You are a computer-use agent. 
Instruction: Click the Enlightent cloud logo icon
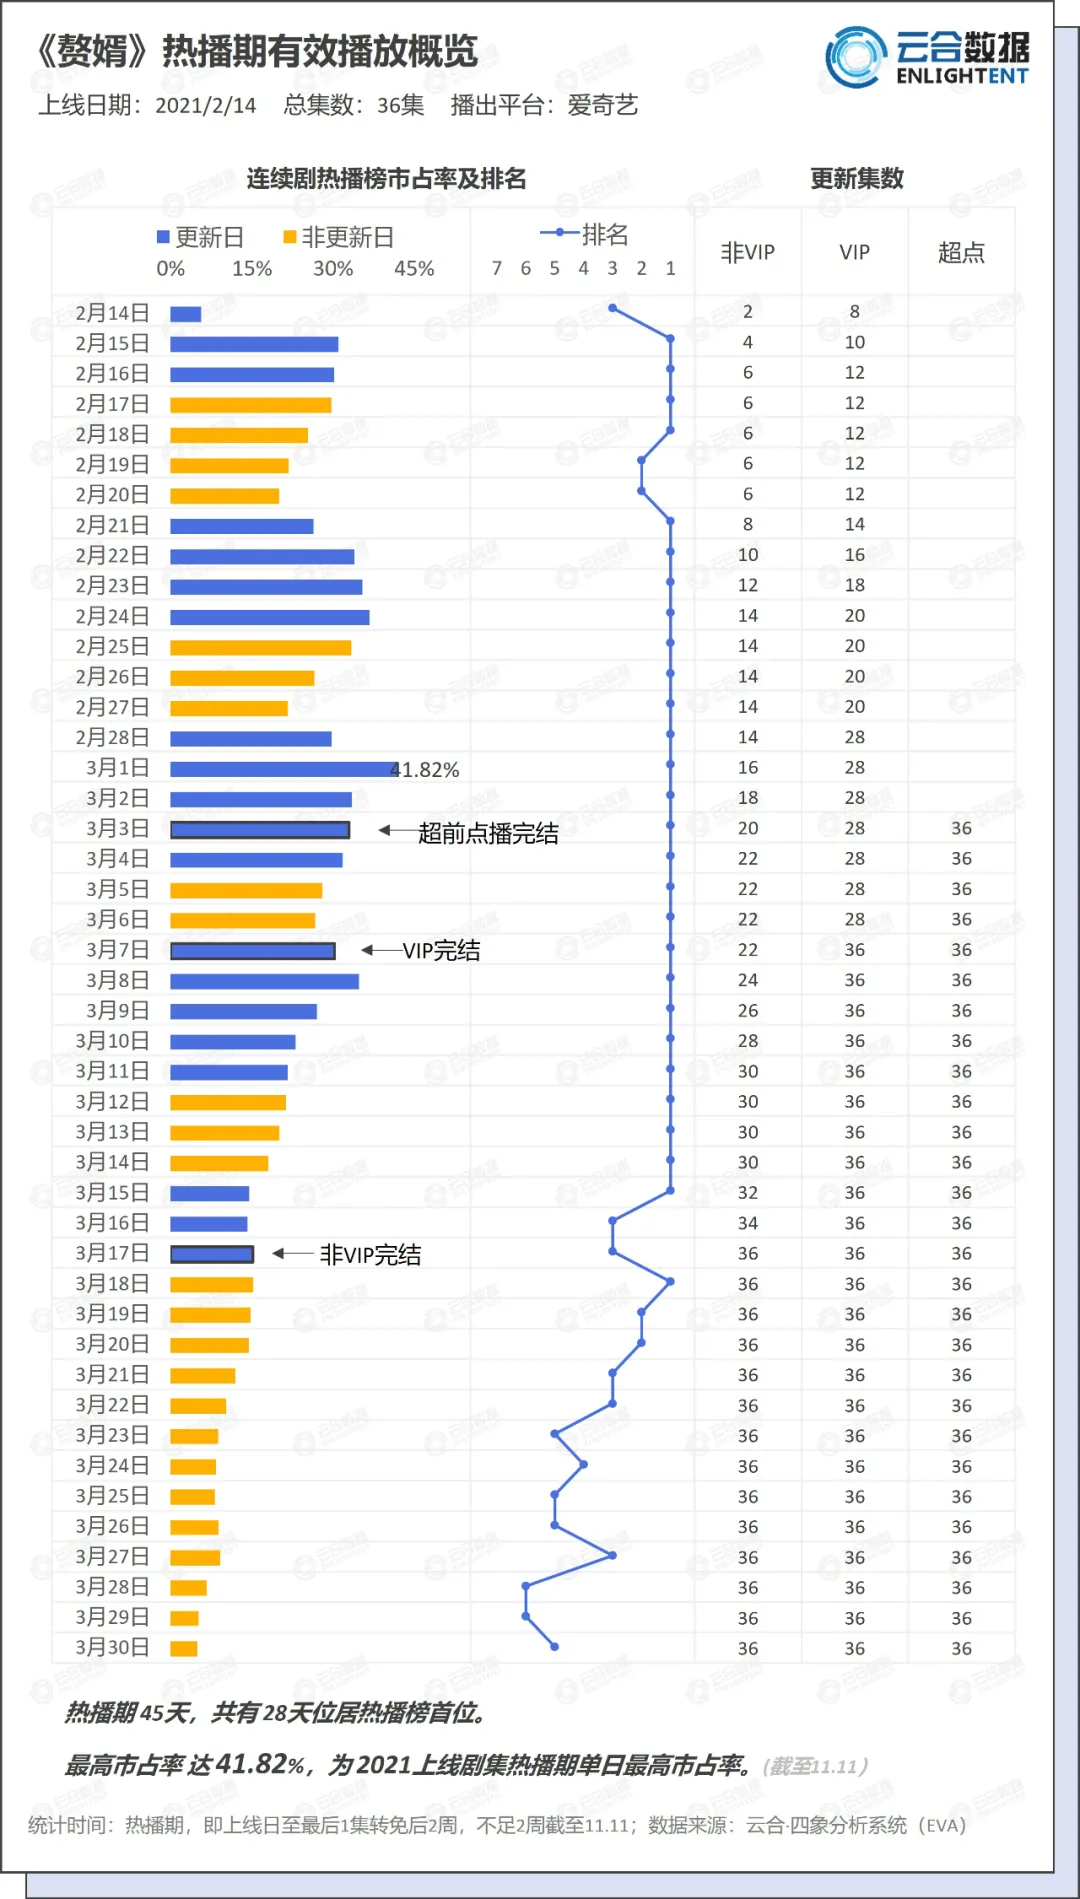857,57
